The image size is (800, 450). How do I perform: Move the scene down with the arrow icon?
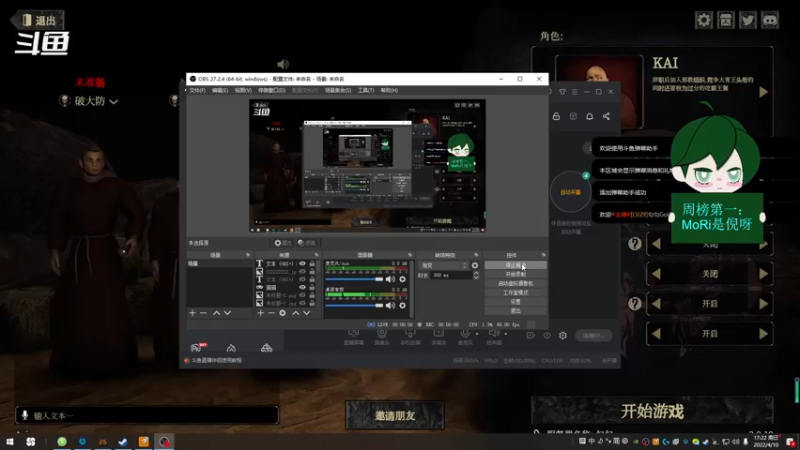pyautogui.click(x=228, y=313)
